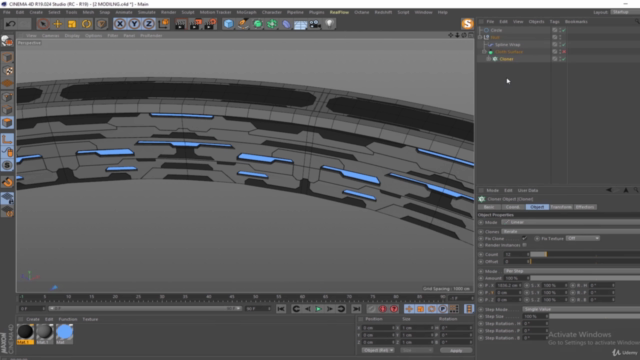Open Object Manager Tags menu
640x360 pixels.
(554, 22)
